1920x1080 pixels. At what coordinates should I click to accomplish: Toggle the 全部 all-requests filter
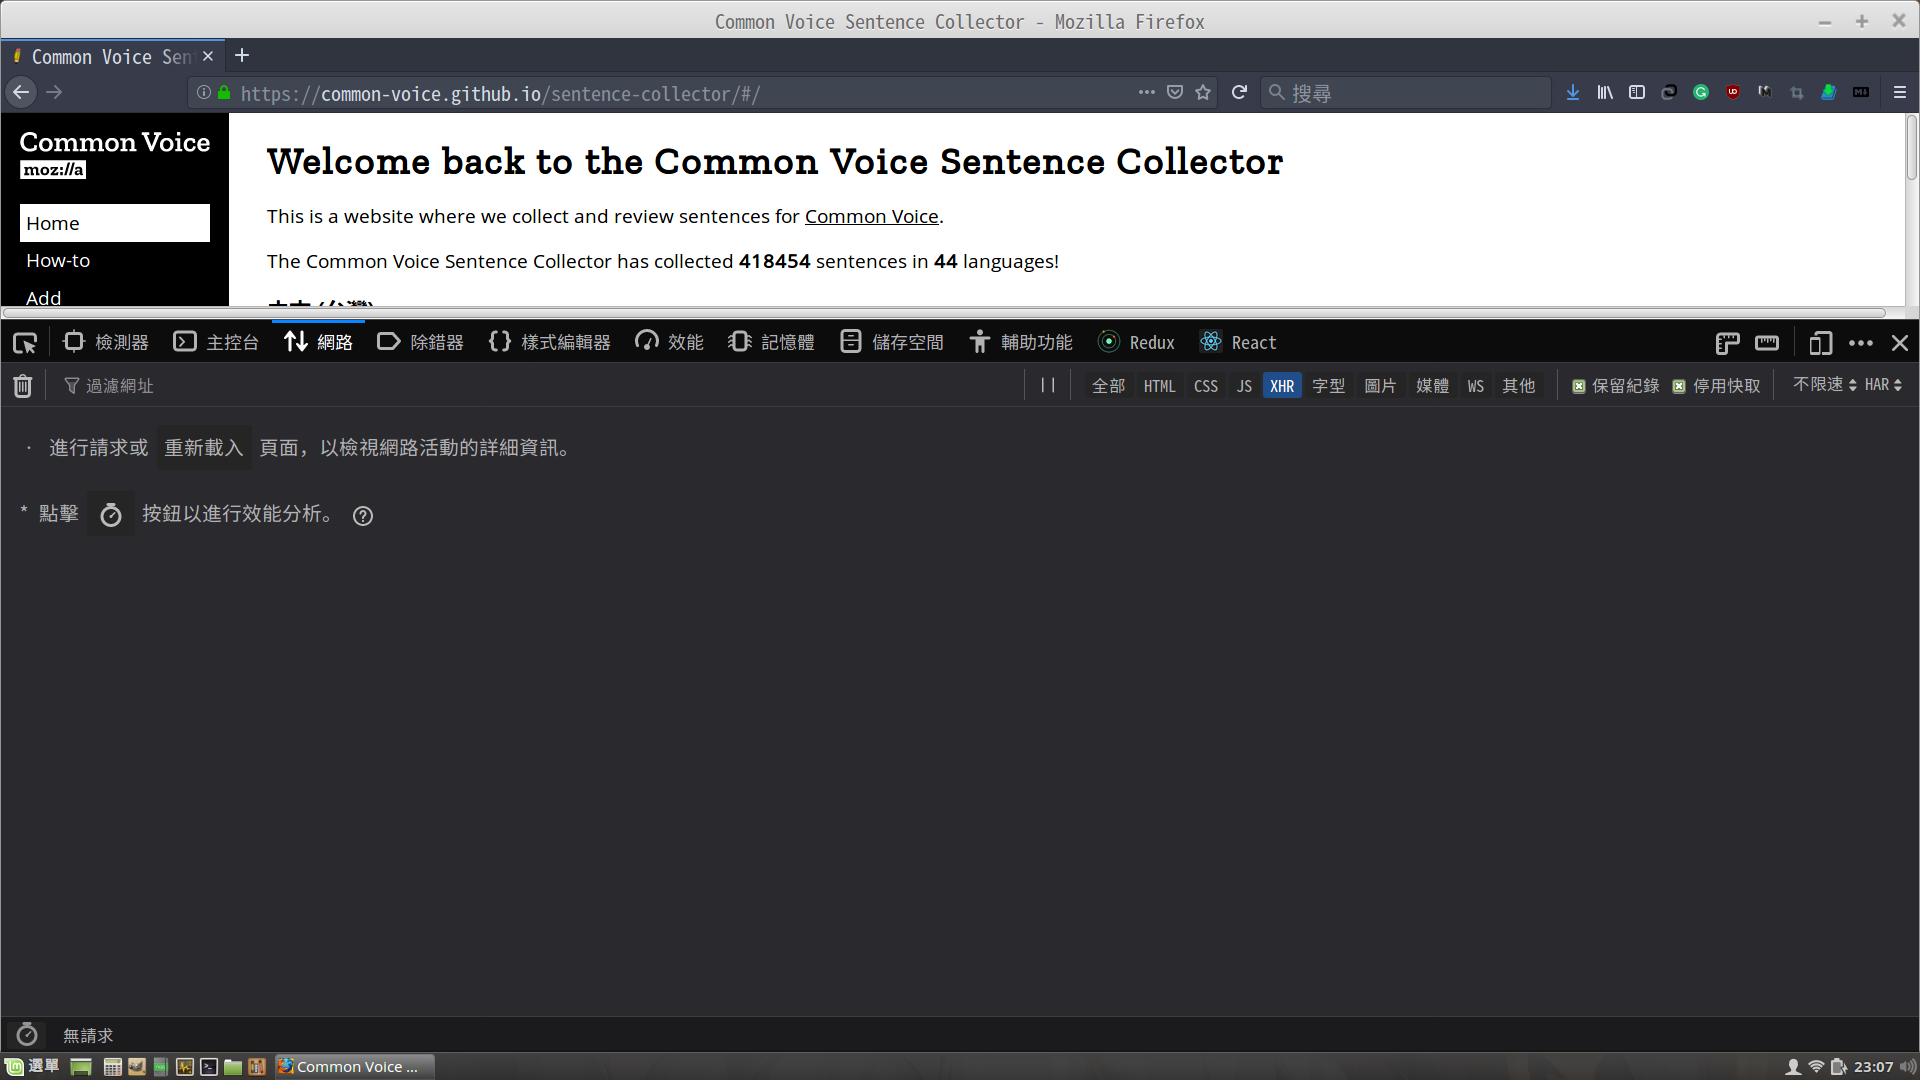1108,386
